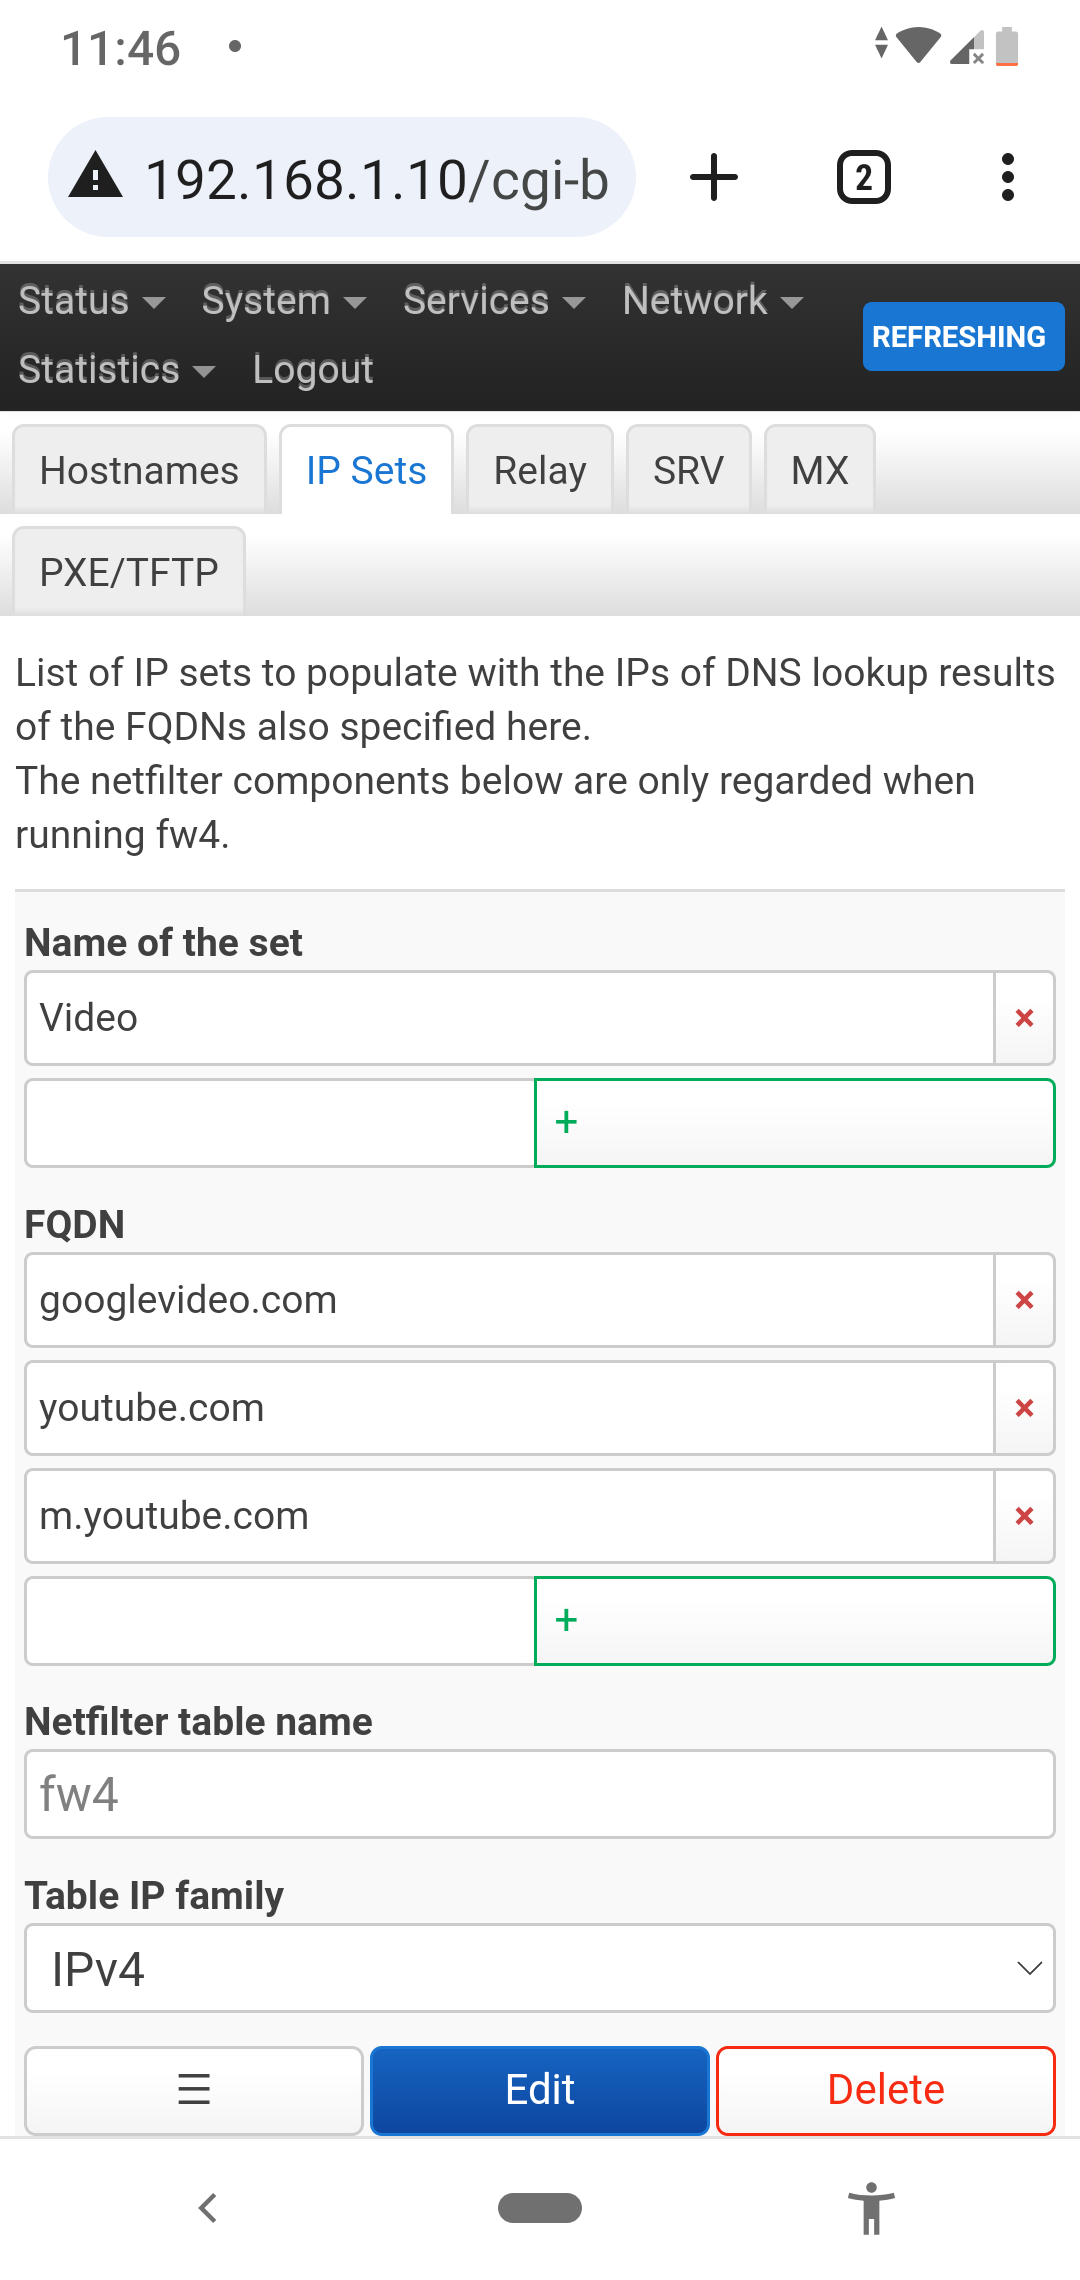This screenshot has width=1080, height=2280.
Task: Delete the googlevideo.com FQDN entry
Action: [x=1024, y=1300]
